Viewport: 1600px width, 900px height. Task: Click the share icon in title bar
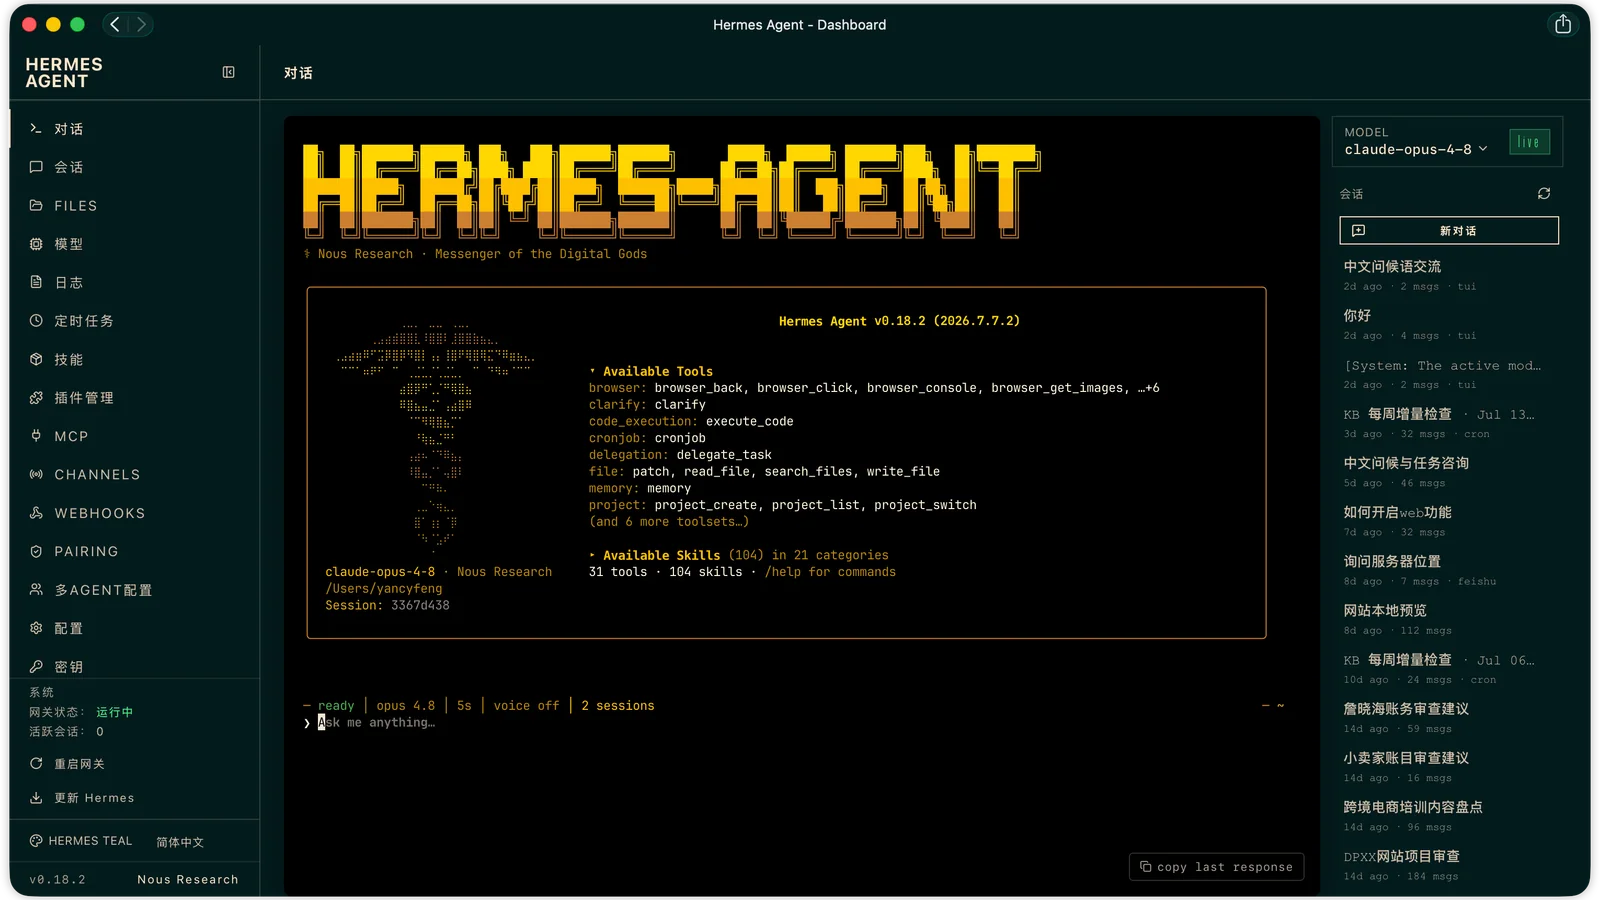tap(1563, 24)
